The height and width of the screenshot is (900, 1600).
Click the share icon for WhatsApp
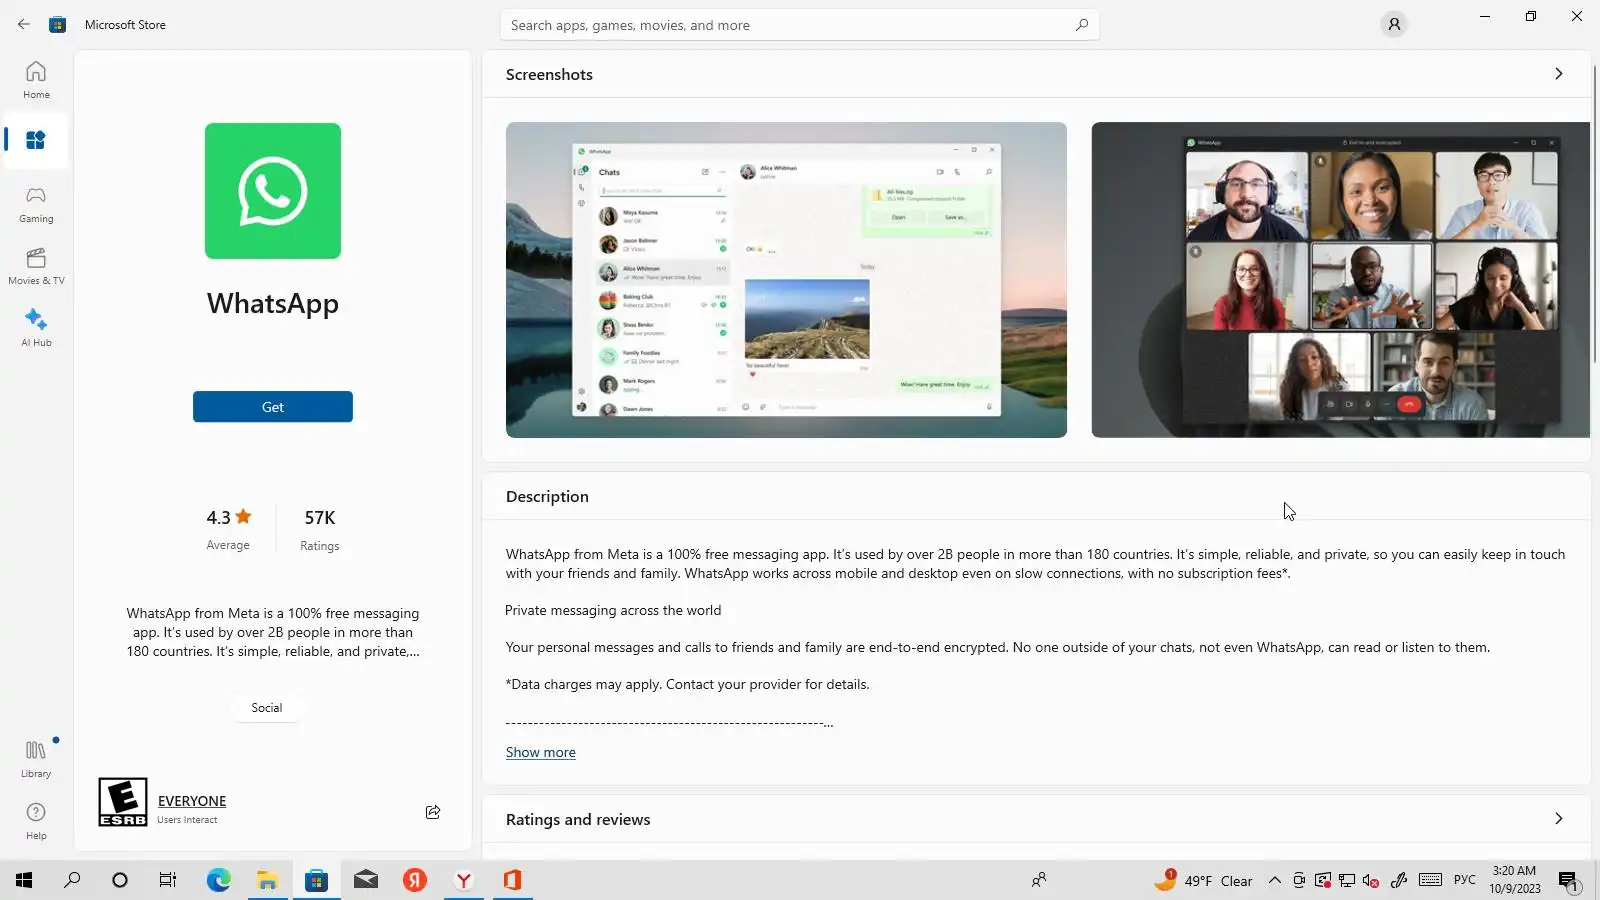pos(433,812)
